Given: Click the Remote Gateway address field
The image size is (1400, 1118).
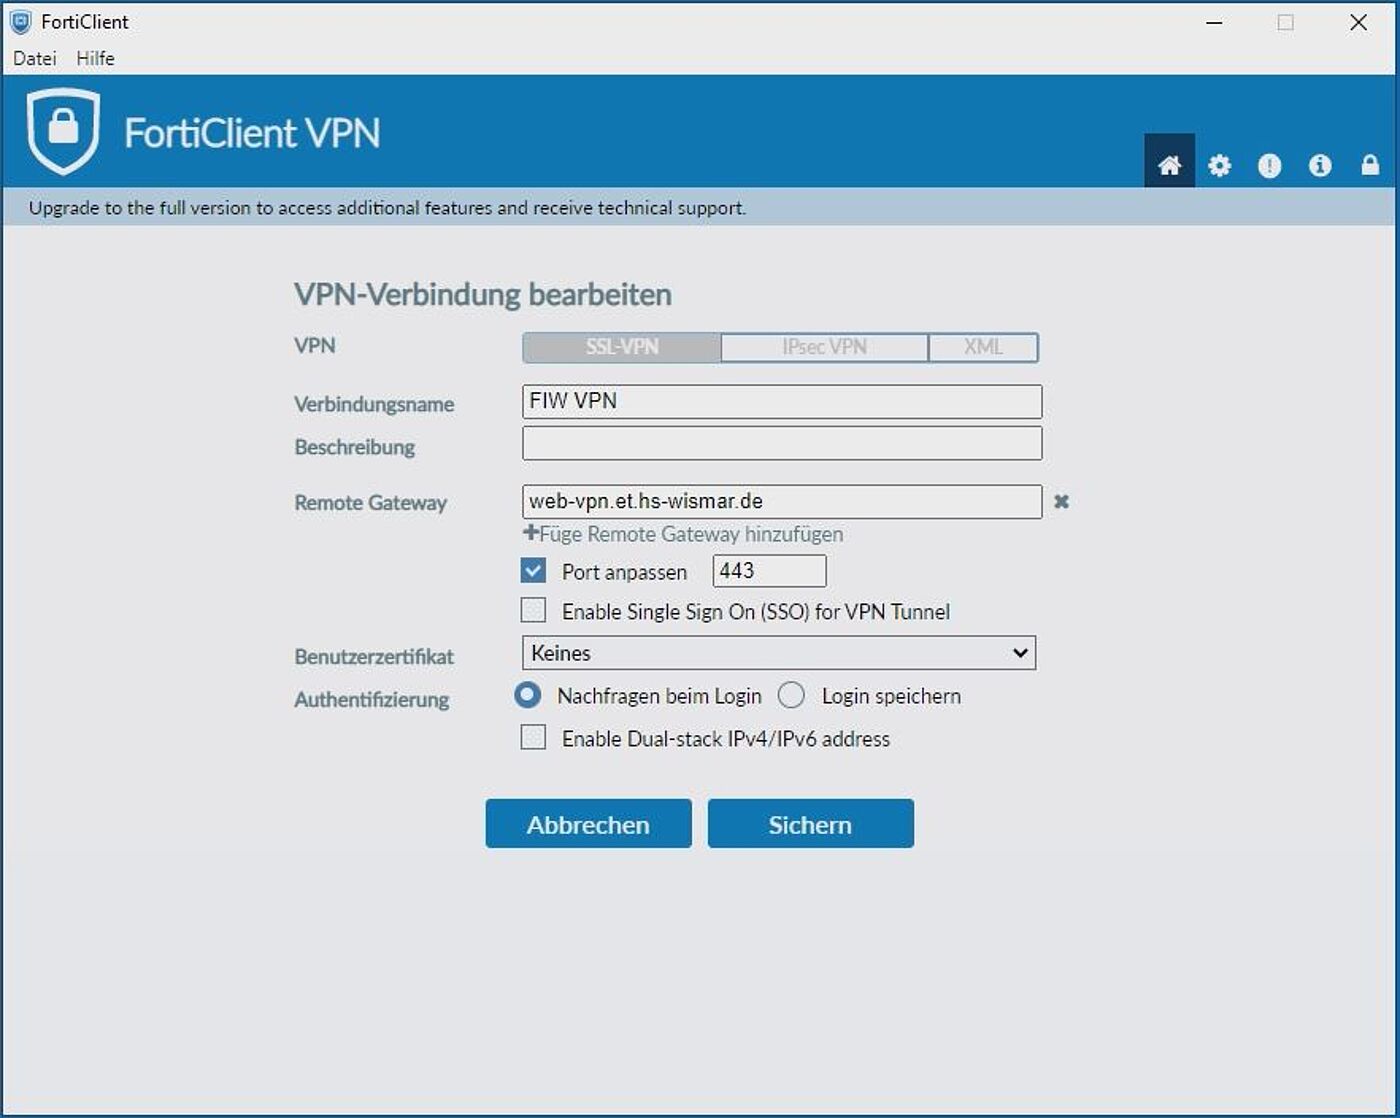Looking at the screenshot, I should (x=782, y=501).
